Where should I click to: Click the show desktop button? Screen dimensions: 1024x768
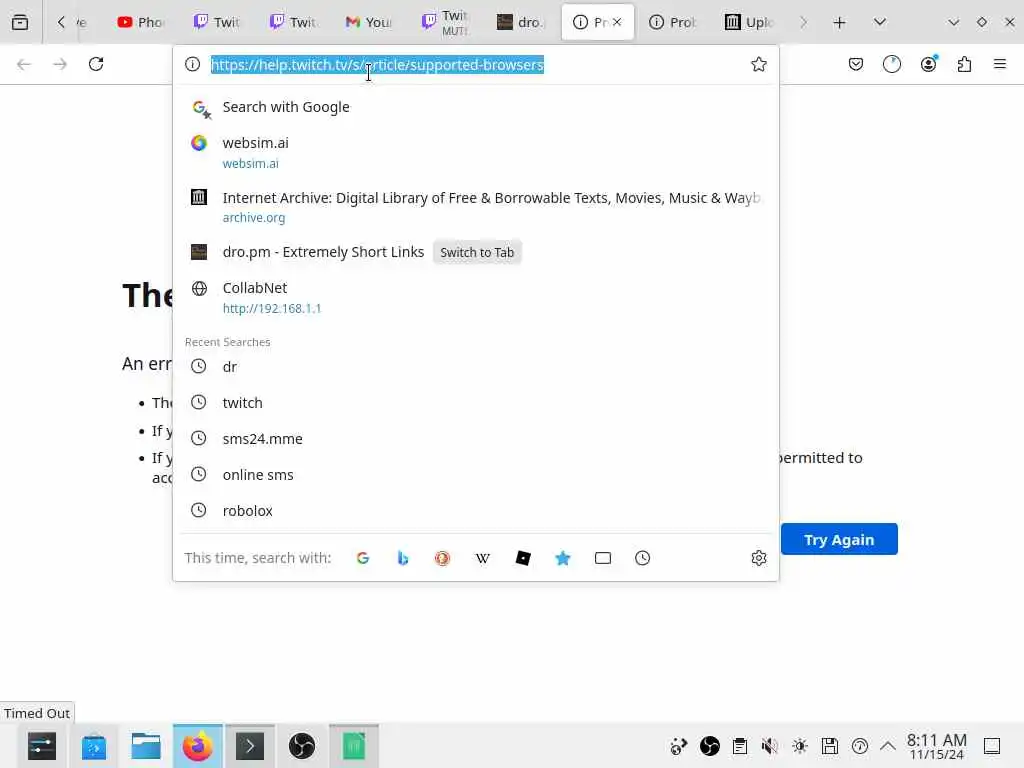[992, 746]
